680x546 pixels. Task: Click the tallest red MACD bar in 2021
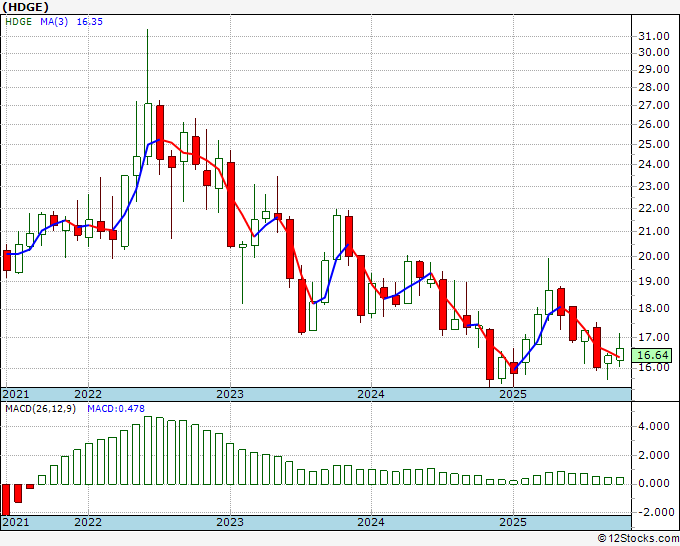(x=6, y=499)
